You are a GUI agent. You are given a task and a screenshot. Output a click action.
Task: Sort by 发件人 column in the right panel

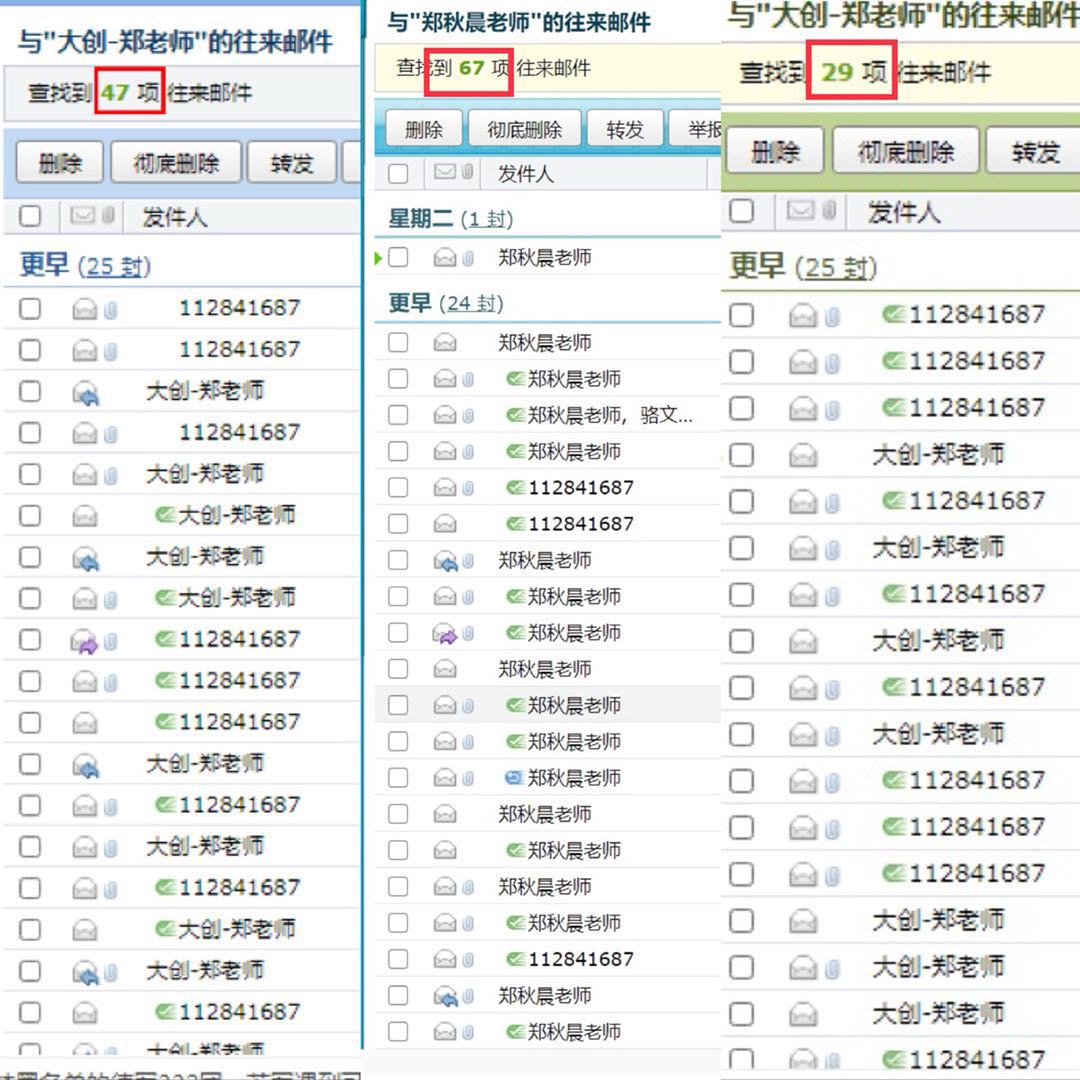tap(903, 212)
